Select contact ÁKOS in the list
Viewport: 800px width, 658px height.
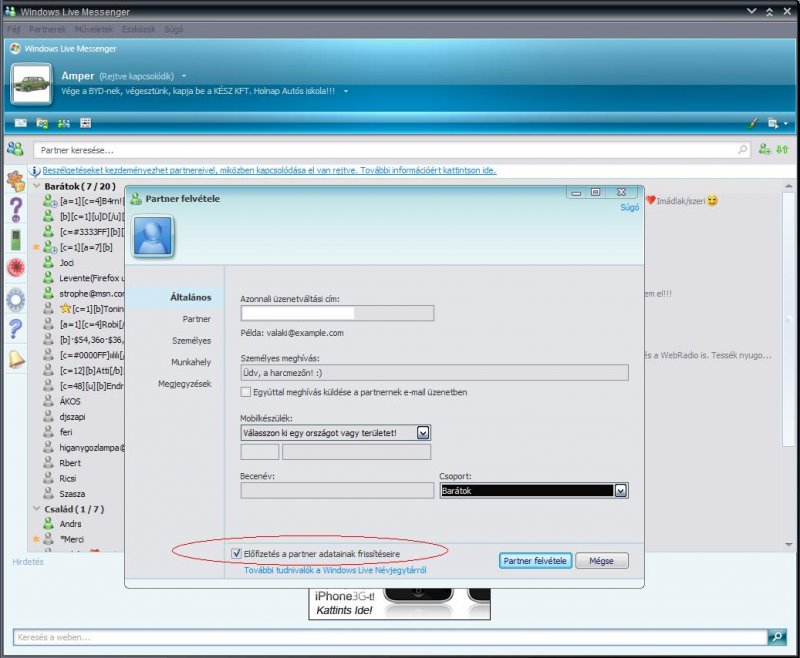coord(70,401)
